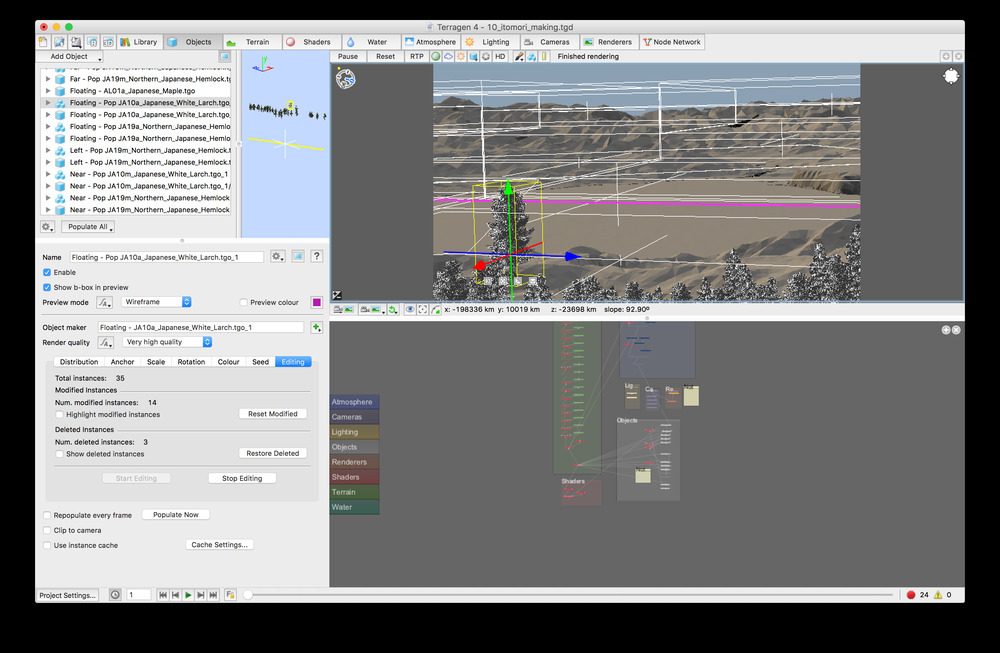Click the question mark help icon
The height and width of the screenshot is (653, 1000).
[316, 256]
